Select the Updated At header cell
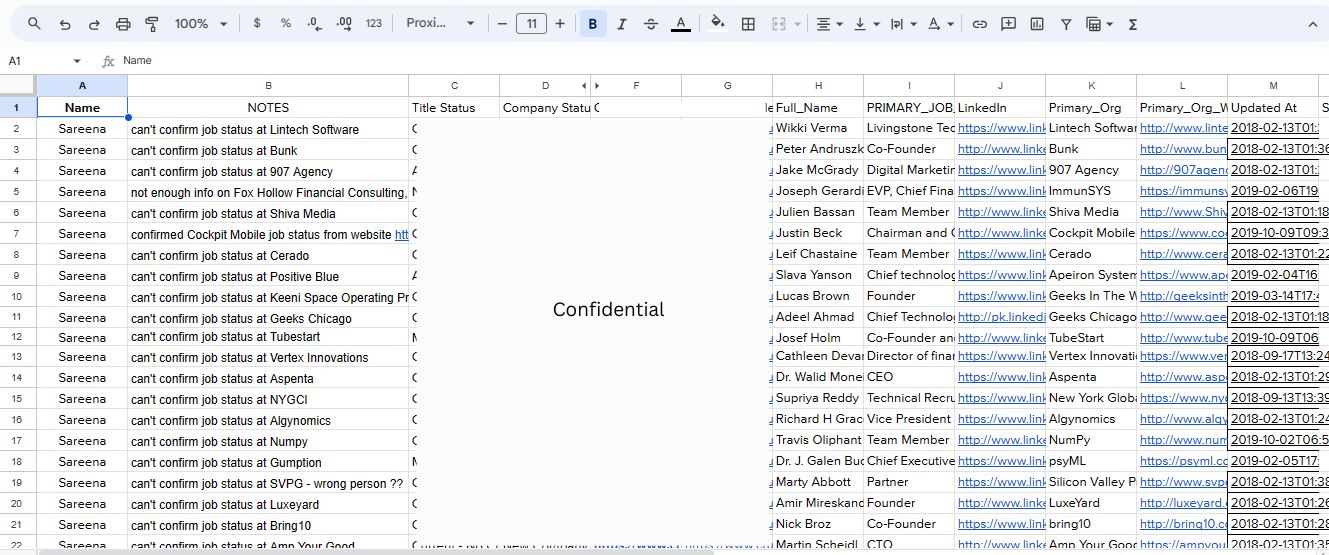 (1273, 107)
